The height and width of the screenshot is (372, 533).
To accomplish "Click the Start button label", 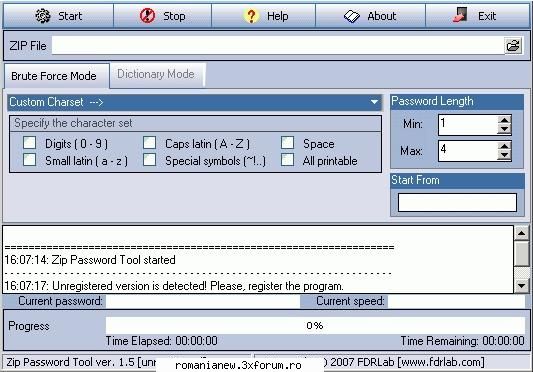I will 70,16.
